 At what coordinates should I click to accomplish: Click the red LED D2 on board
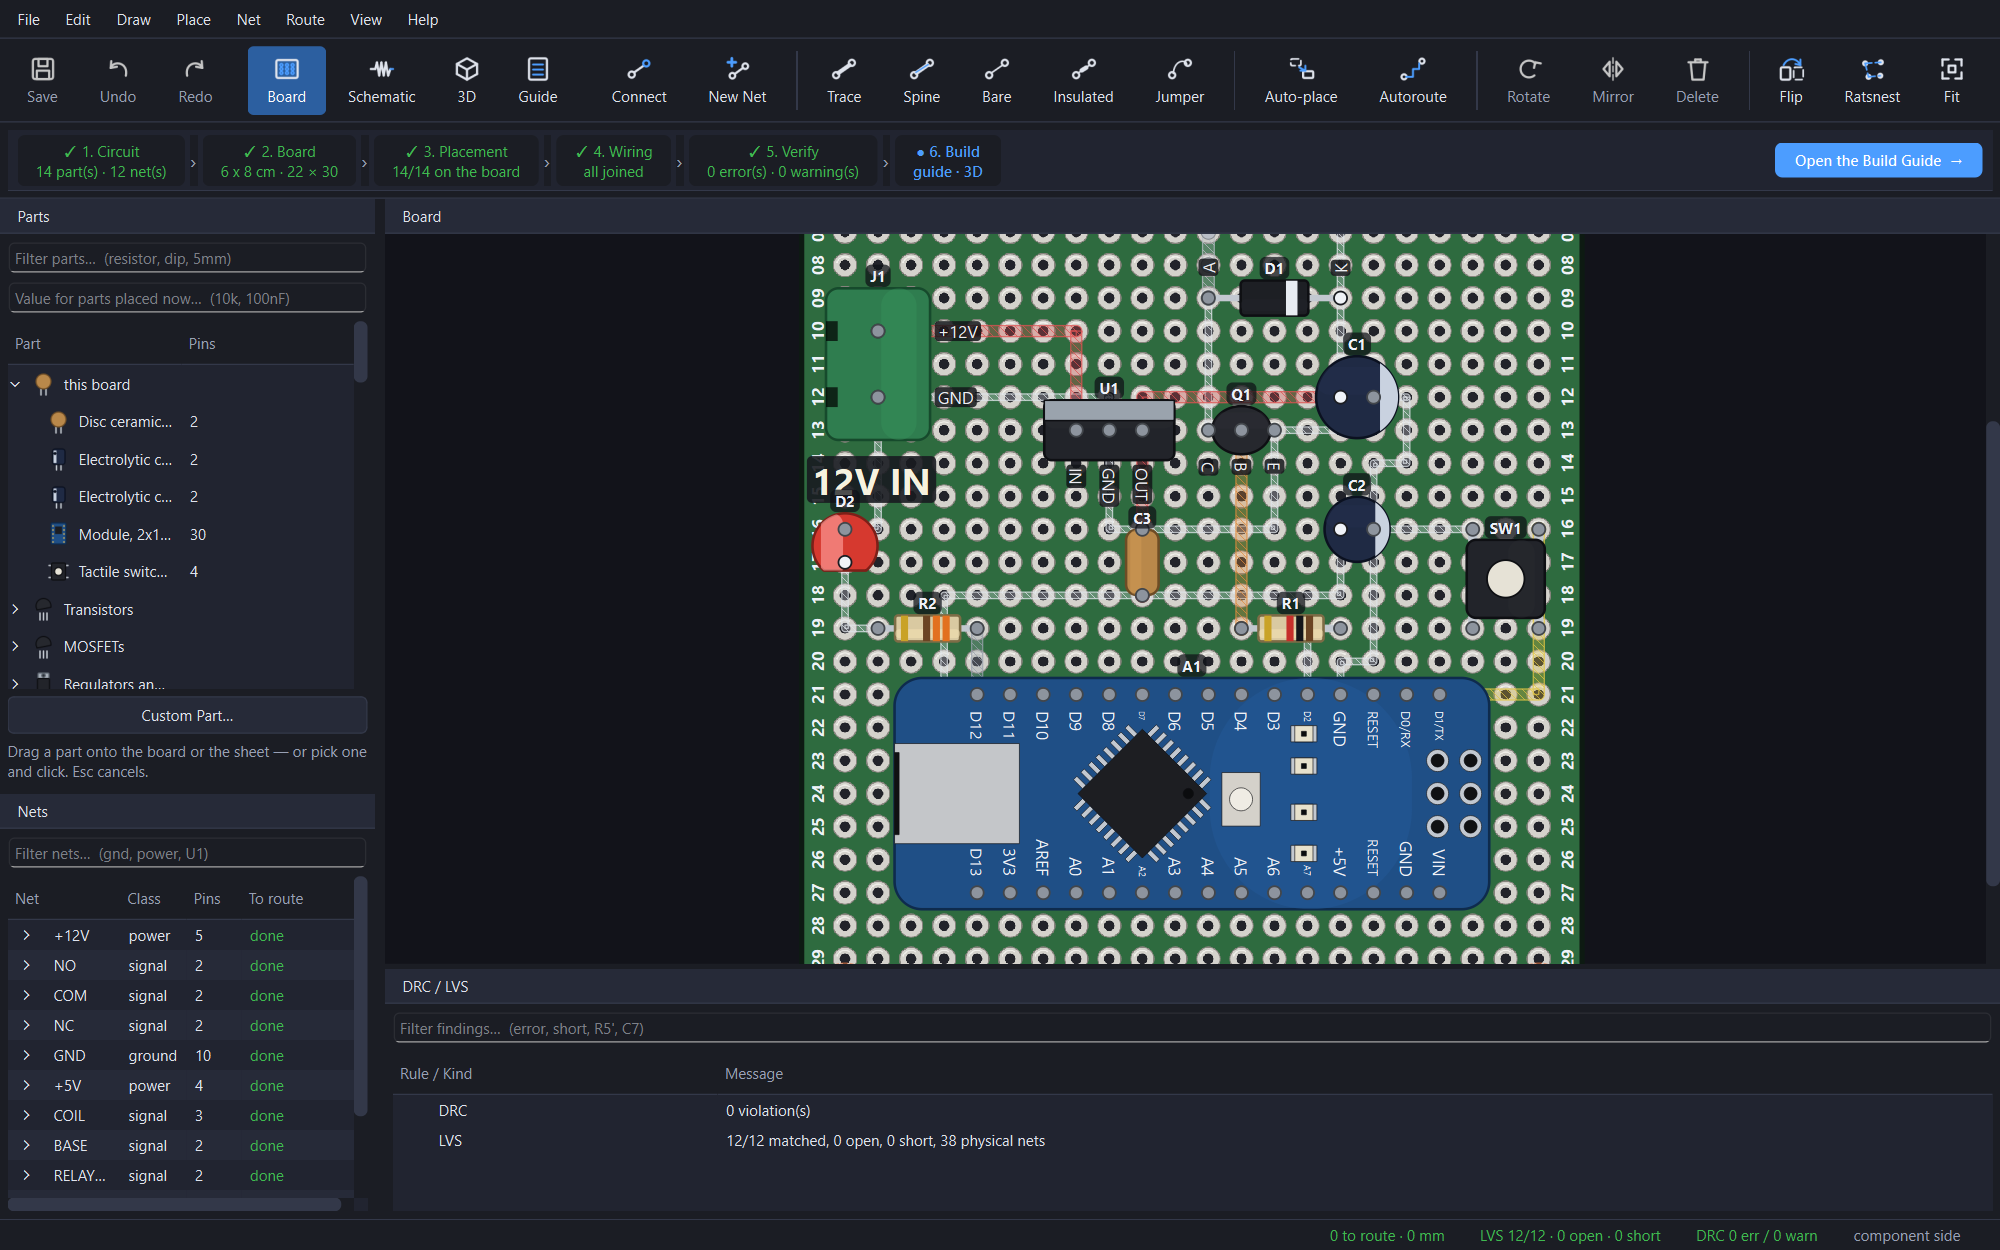coord(845,545)
